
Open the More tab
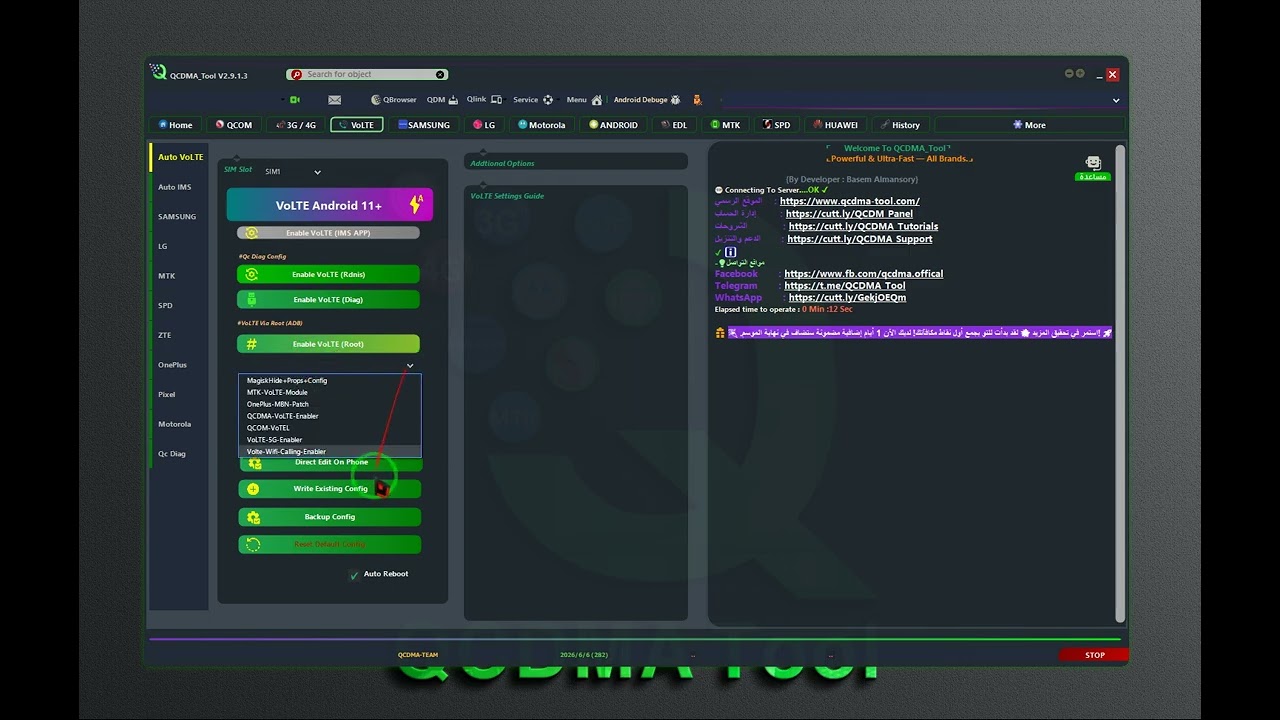(1029, 125)
